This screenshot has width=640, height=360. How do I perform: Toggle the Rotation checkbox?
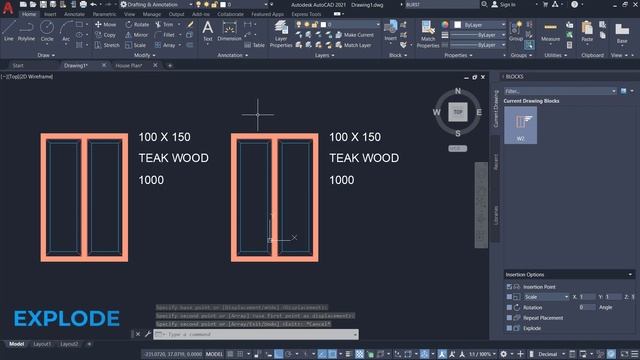[x=509, y=307]
